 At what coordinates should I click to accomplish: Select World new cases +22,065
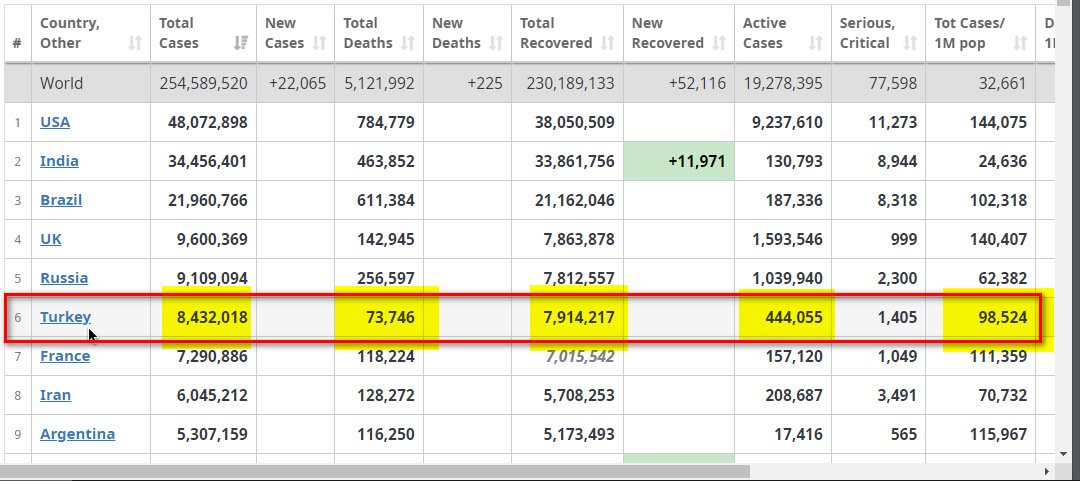click(x=298, y=83)
